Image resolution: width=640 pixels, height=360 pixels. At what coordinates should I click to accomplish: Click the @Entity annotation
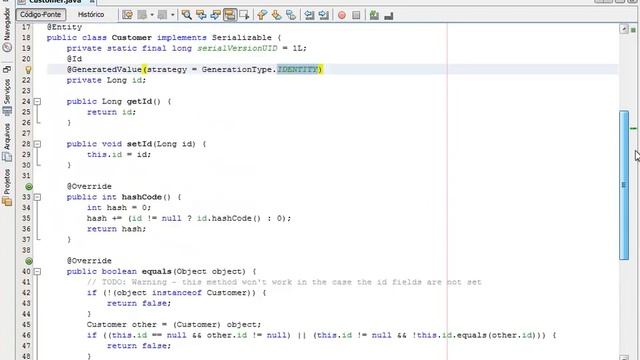coord(64,27)
